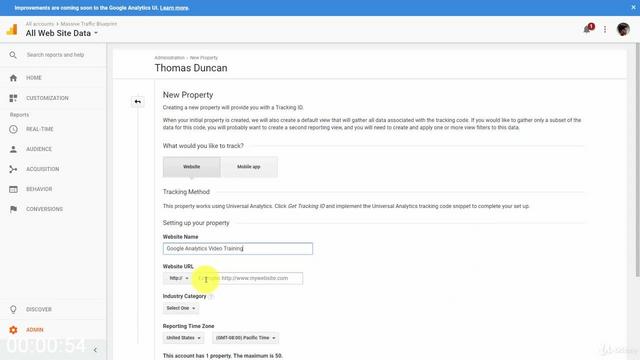Click the New Property heading

pyautogui.click(x=188, y=95)
